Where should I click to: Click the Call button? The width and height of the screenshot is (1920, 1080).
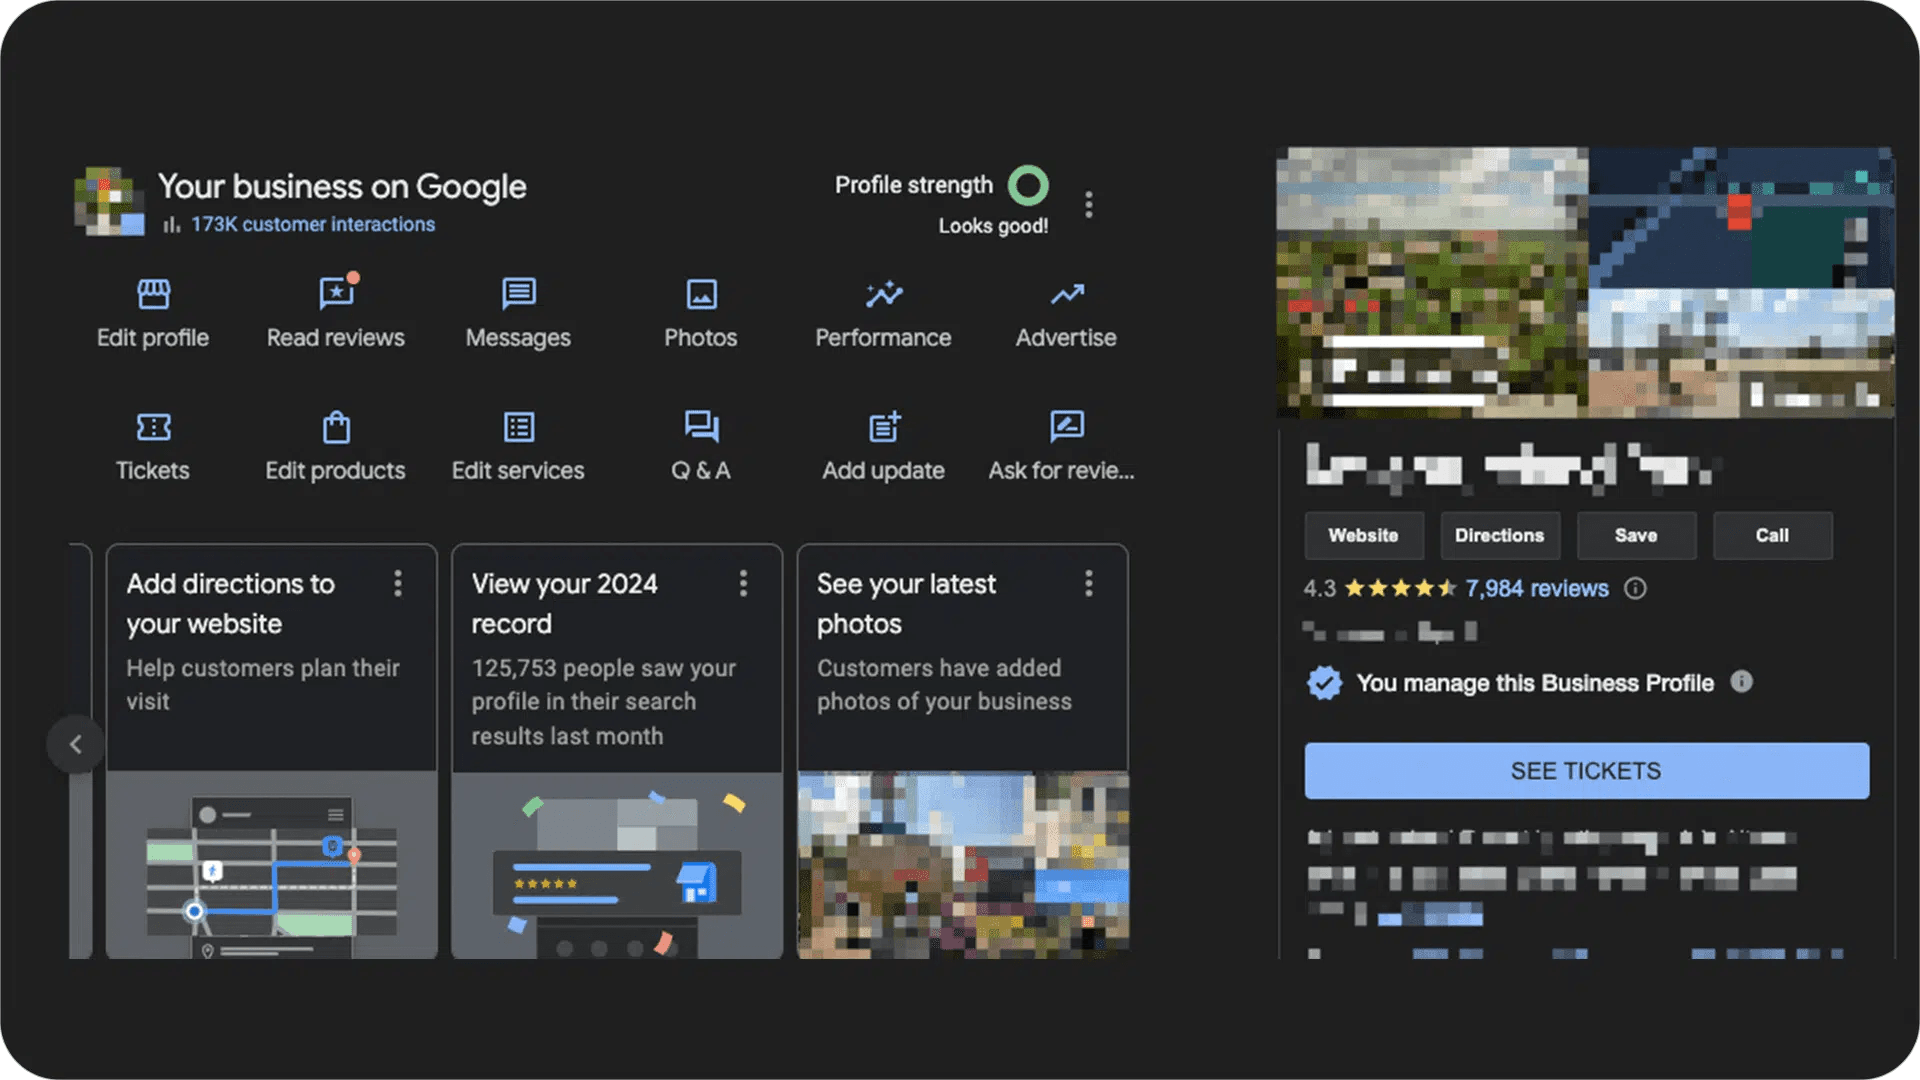pos(1772,536)
